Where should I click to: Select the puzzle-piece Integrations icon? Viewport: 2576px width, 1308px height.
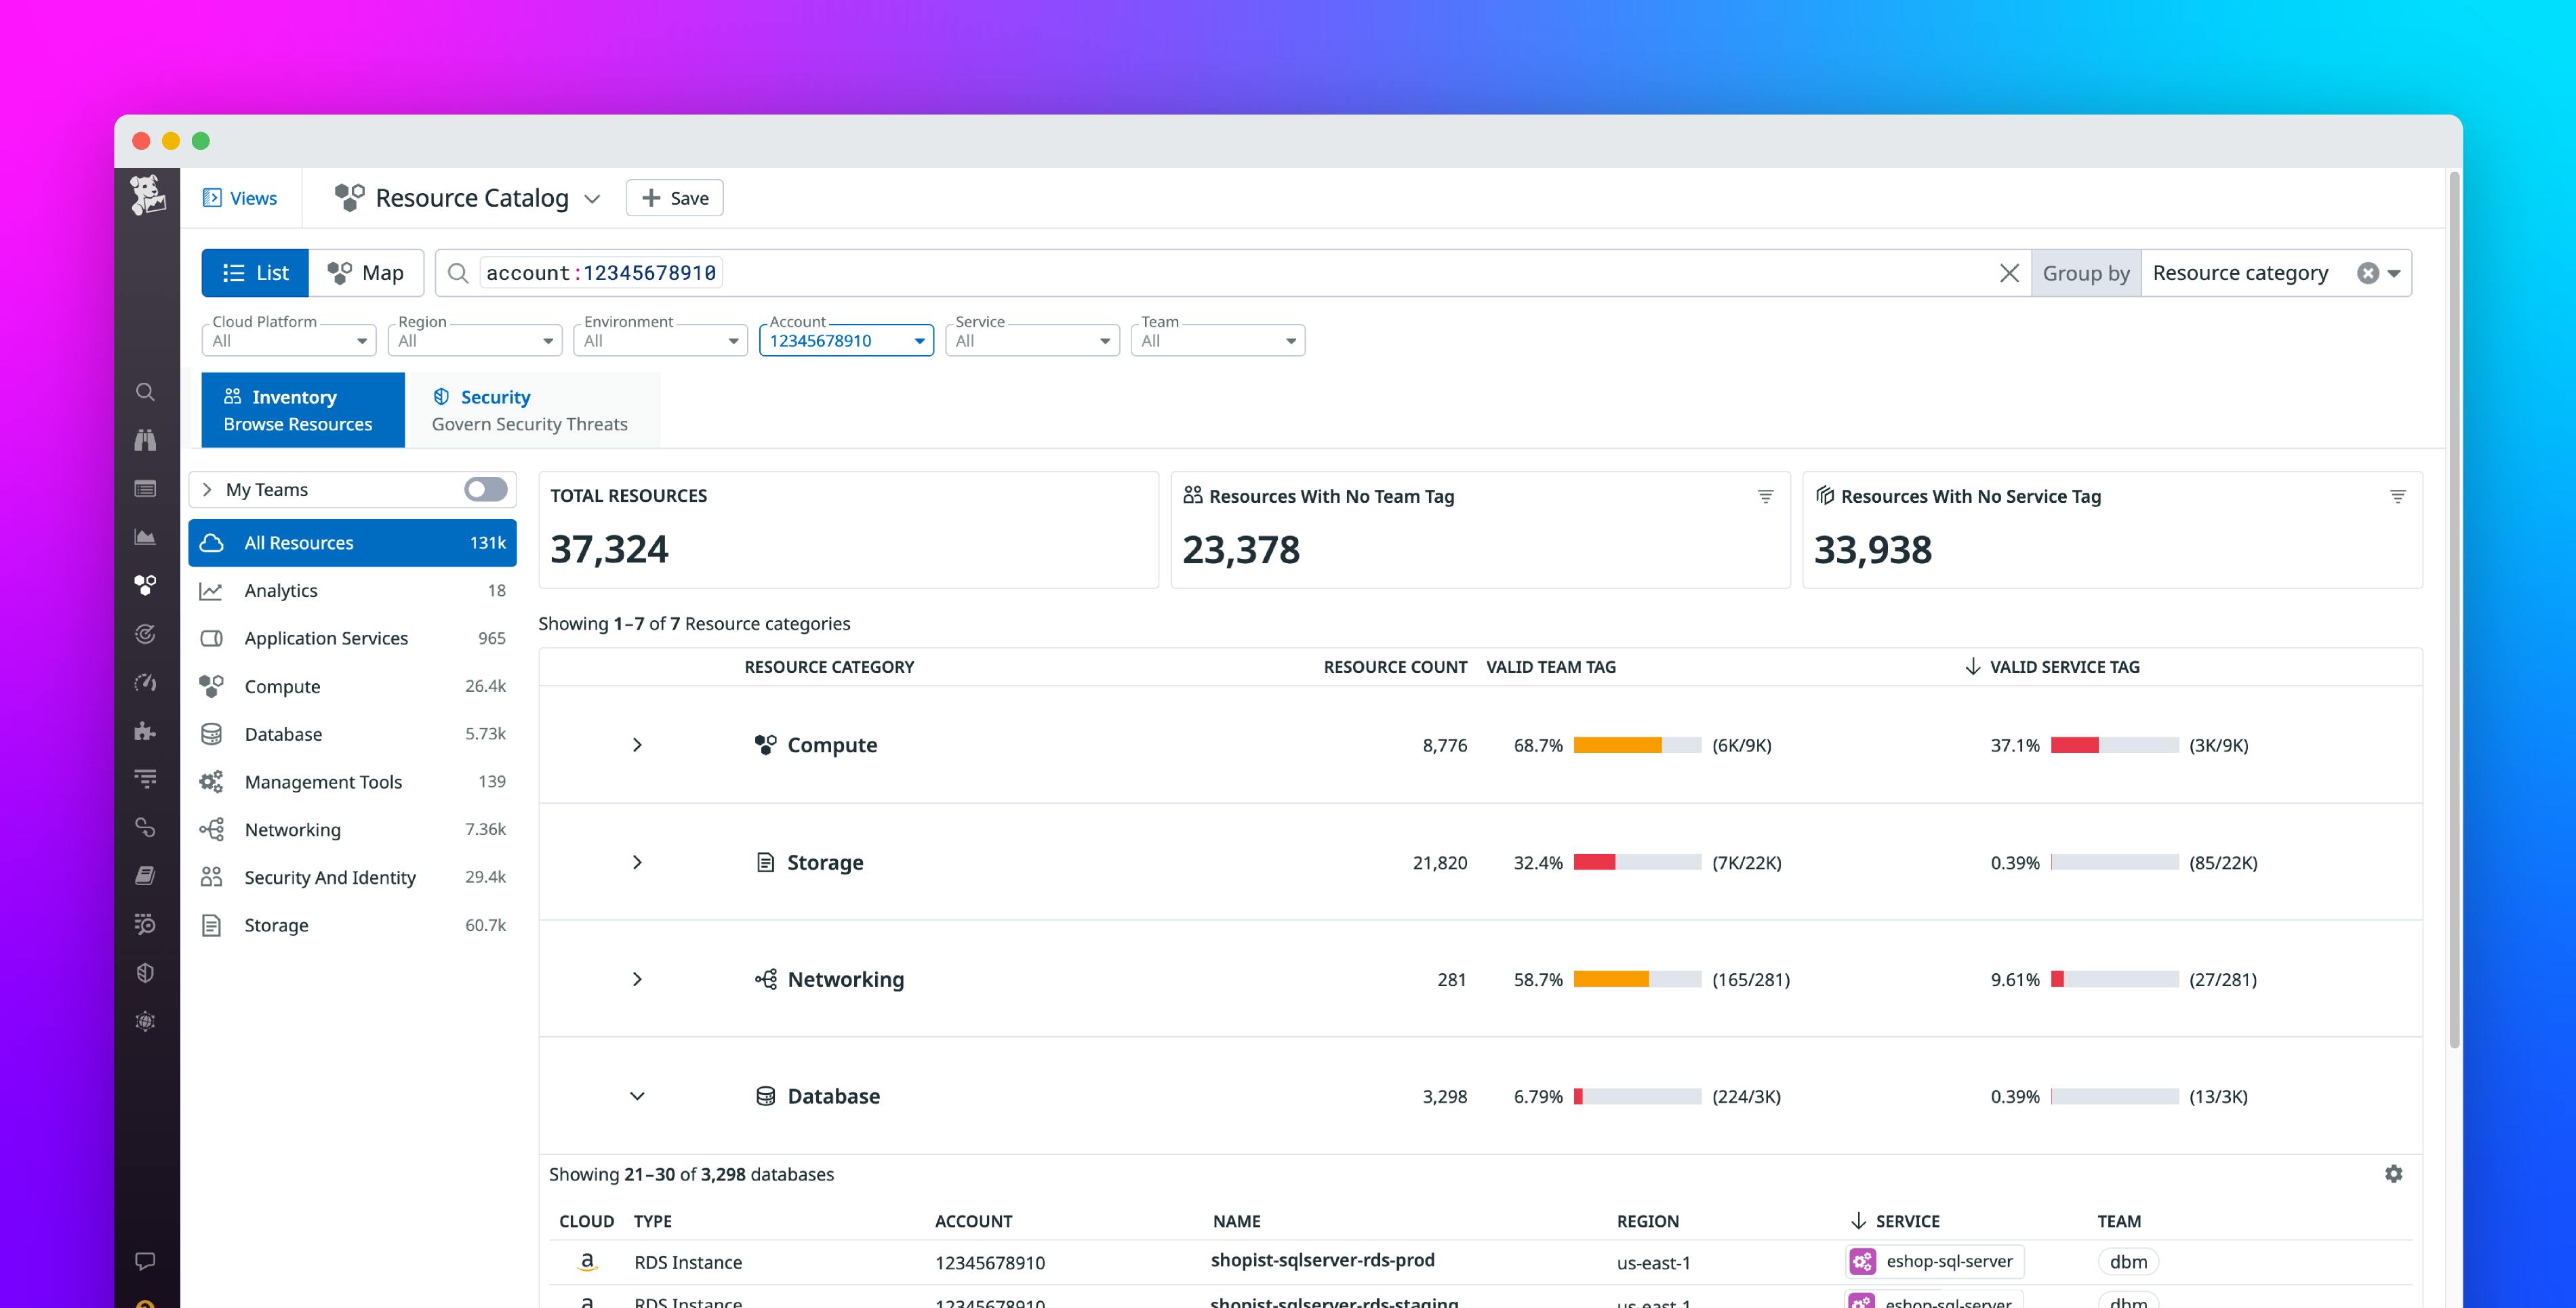tap(146, 730)
